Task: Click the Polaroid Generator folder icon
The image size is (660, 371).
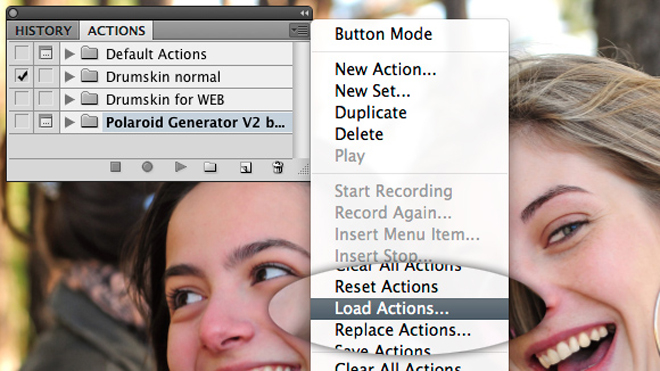Action: click(x=89, y=121)
